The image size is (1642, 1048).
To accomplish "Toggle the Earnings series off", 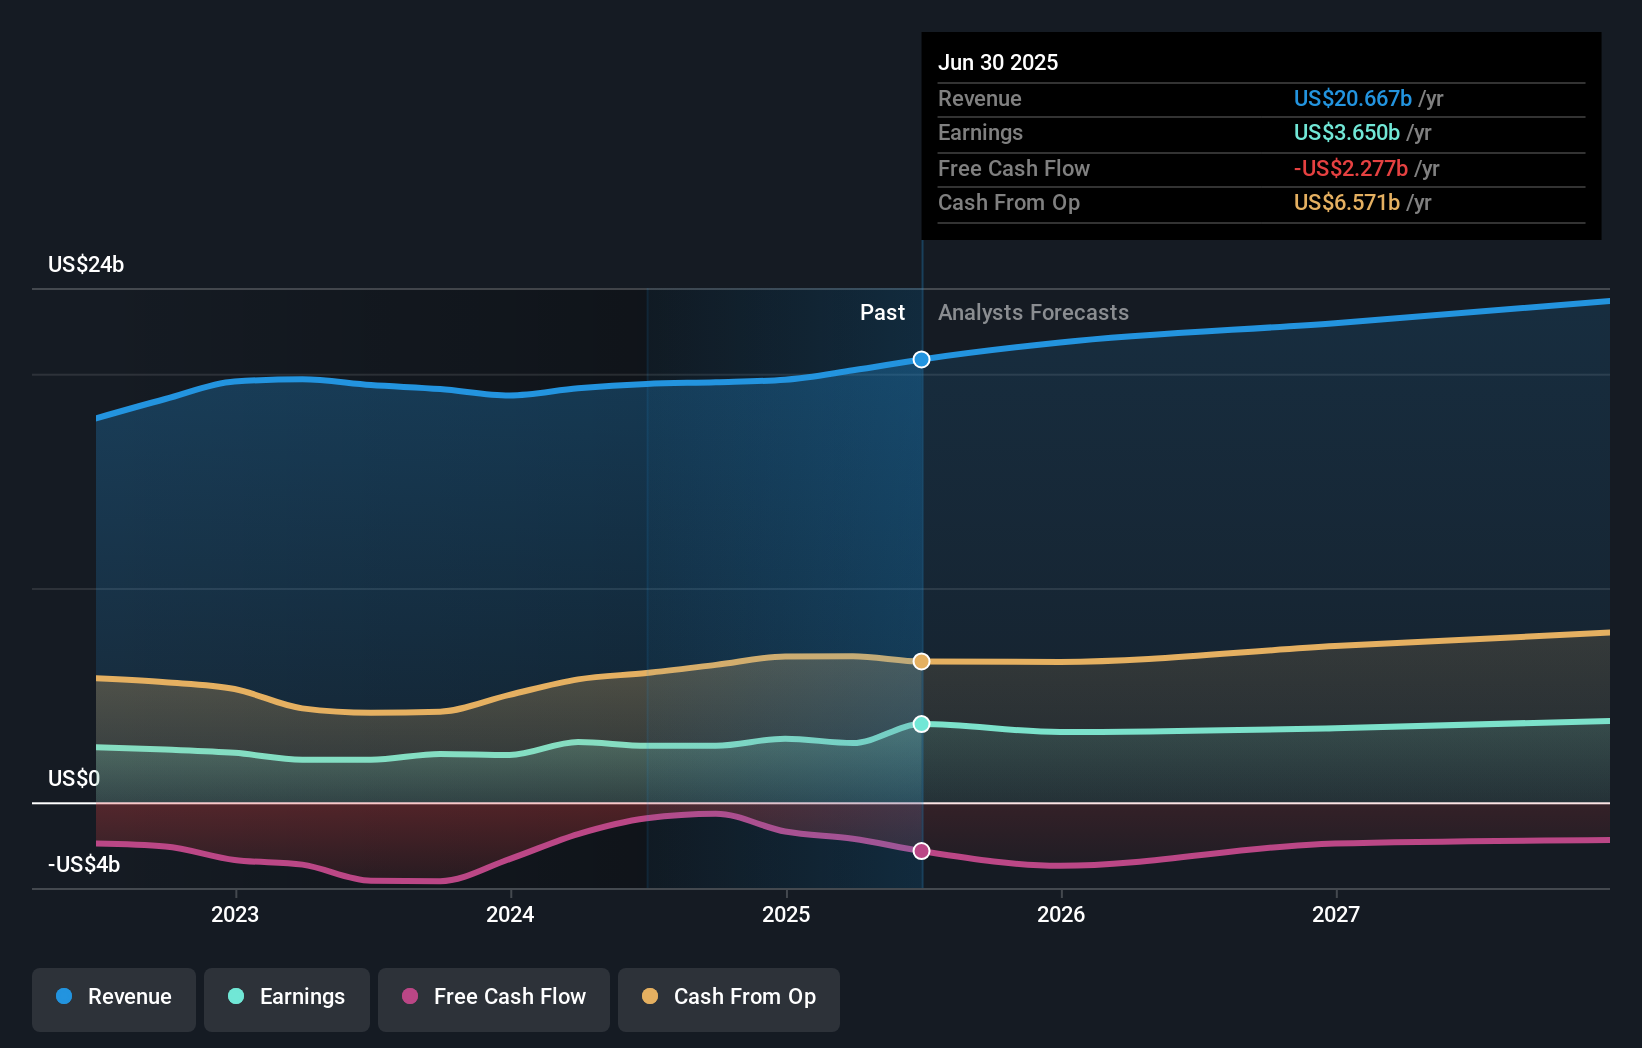I will tap(287, 997).
